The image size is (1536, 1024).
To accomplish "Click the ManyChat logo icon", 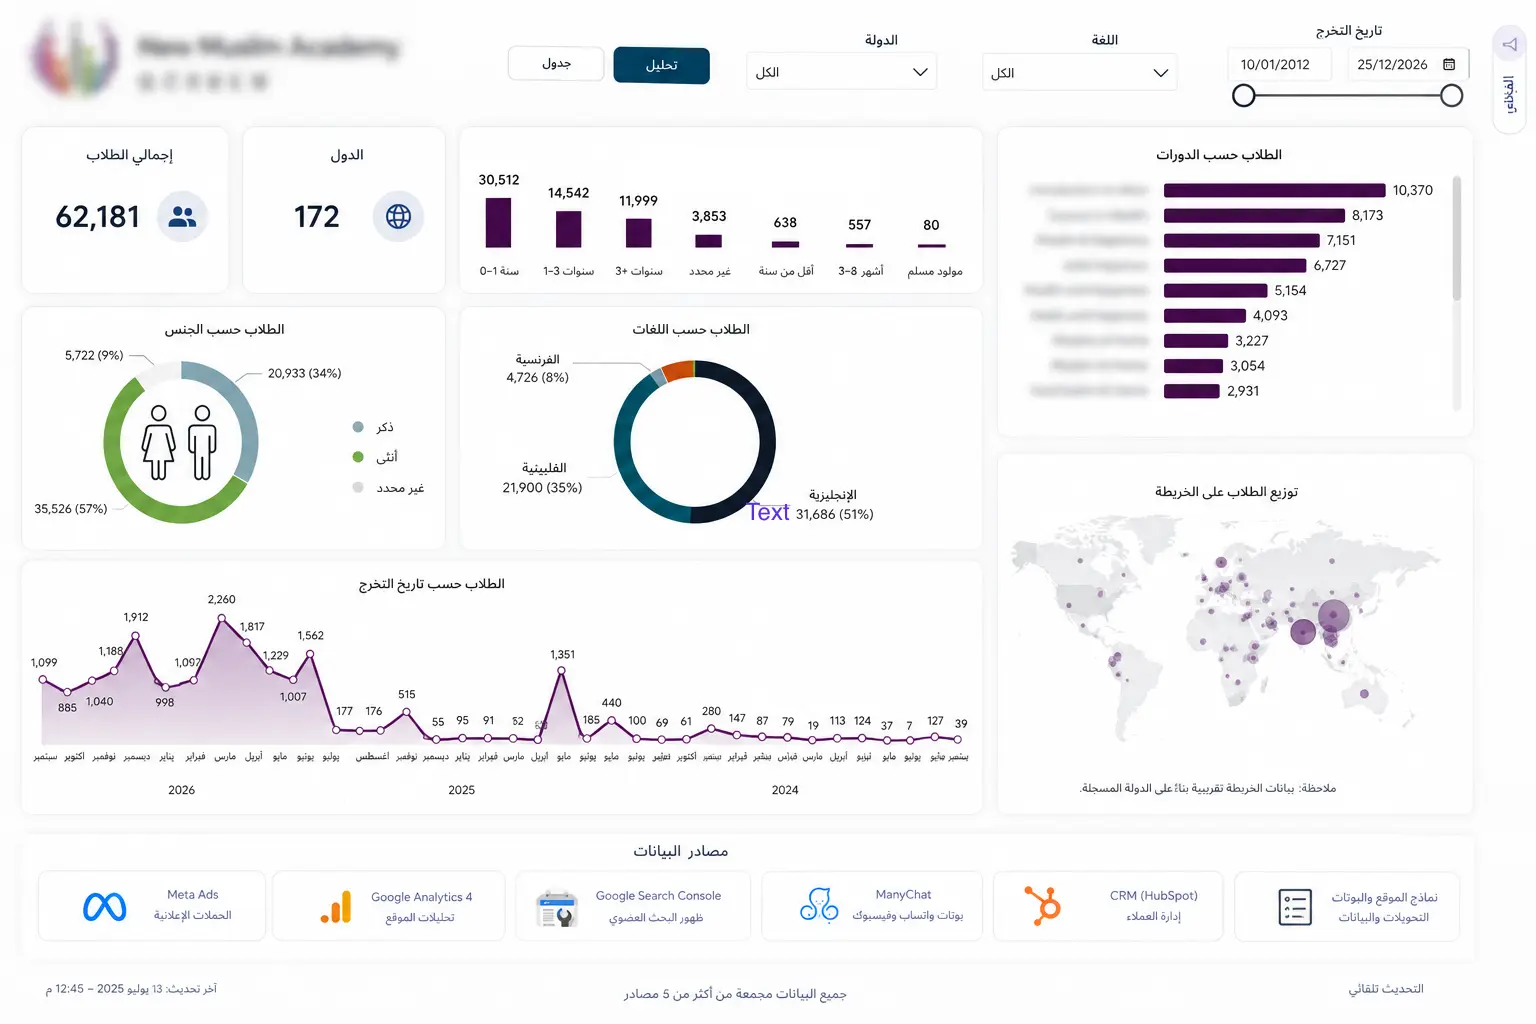I will click(819, 905).
